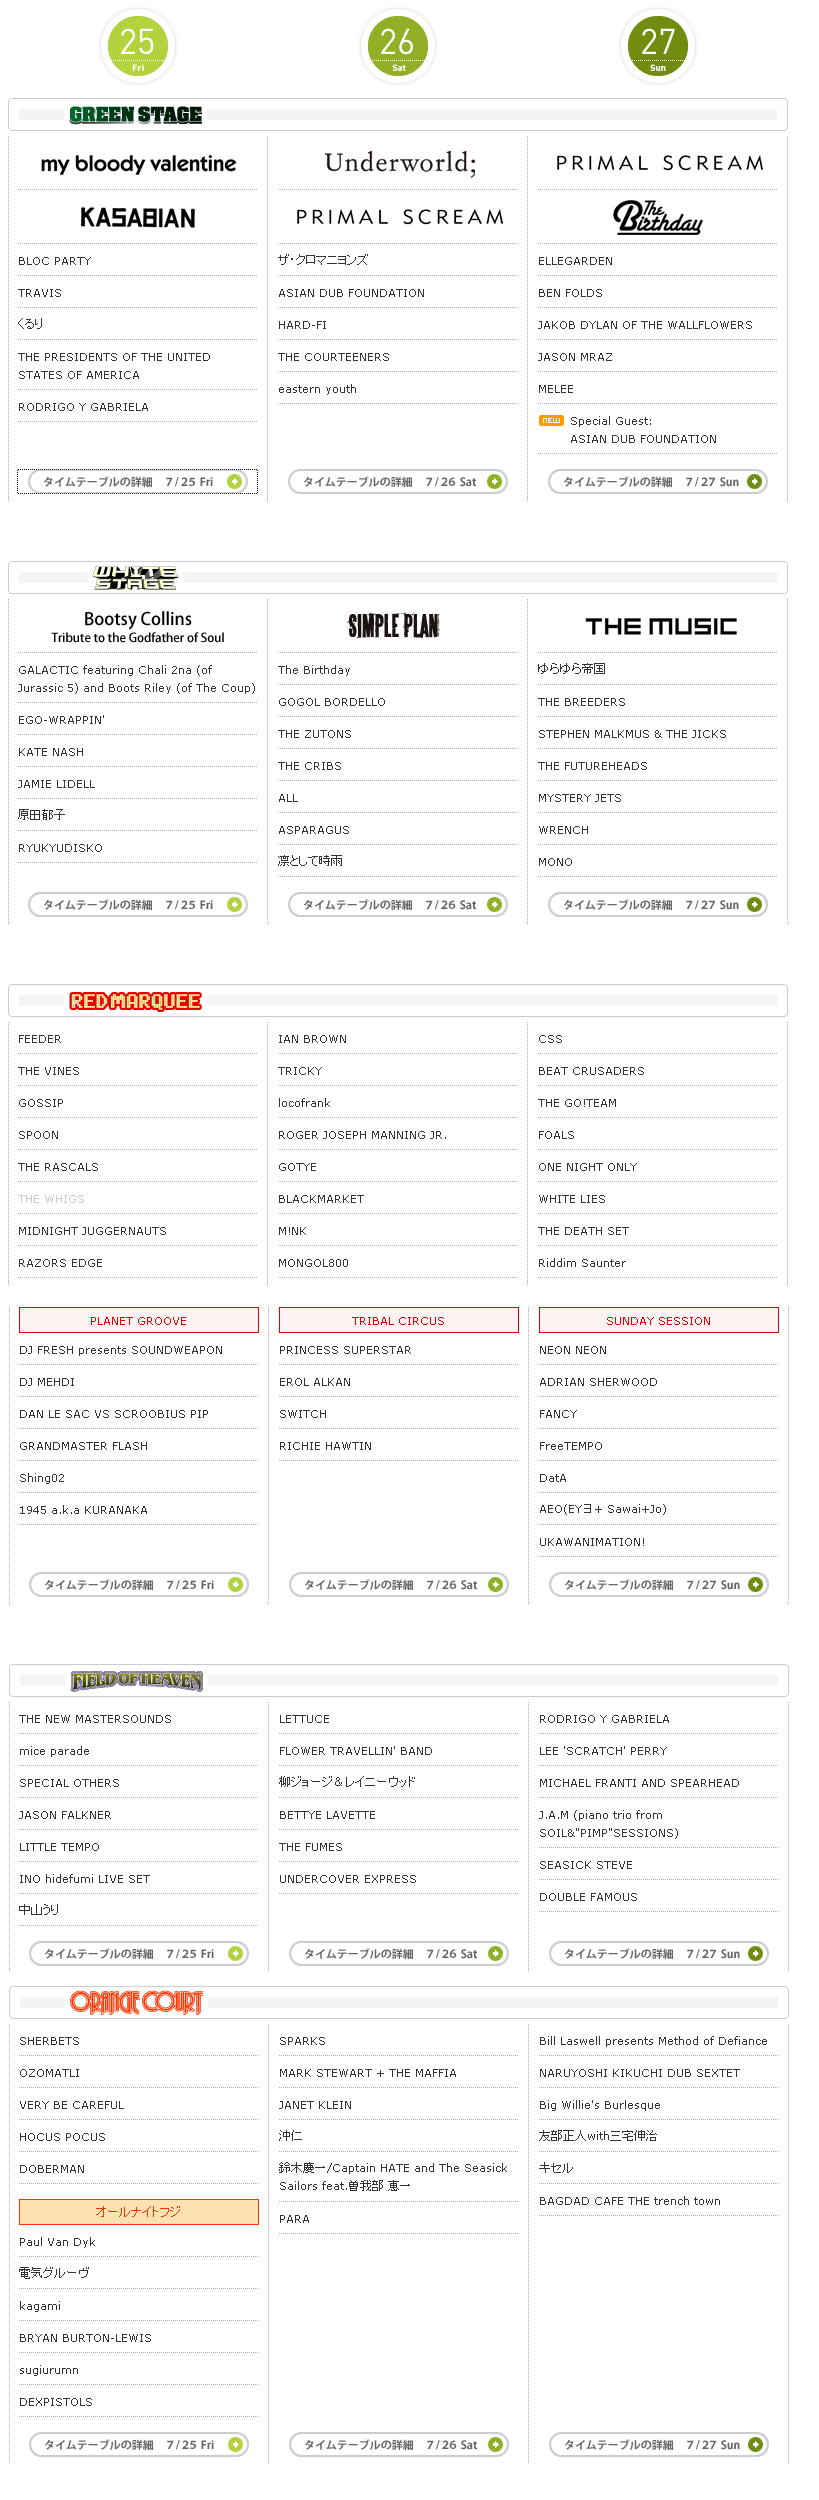Open Orange Court timetable details for 7/25 Fri

point(139,2445)
